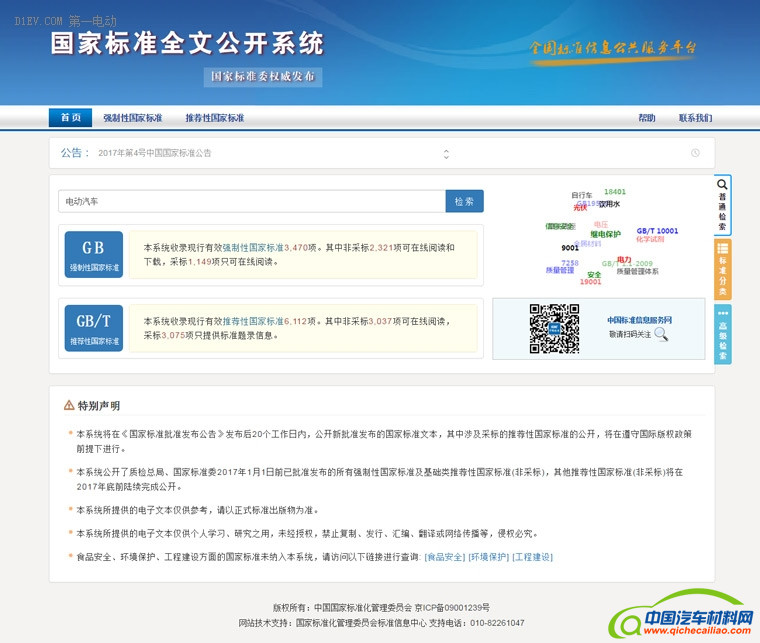
Task: Open the 帮助 help link
Action: (x=647, y=118)
